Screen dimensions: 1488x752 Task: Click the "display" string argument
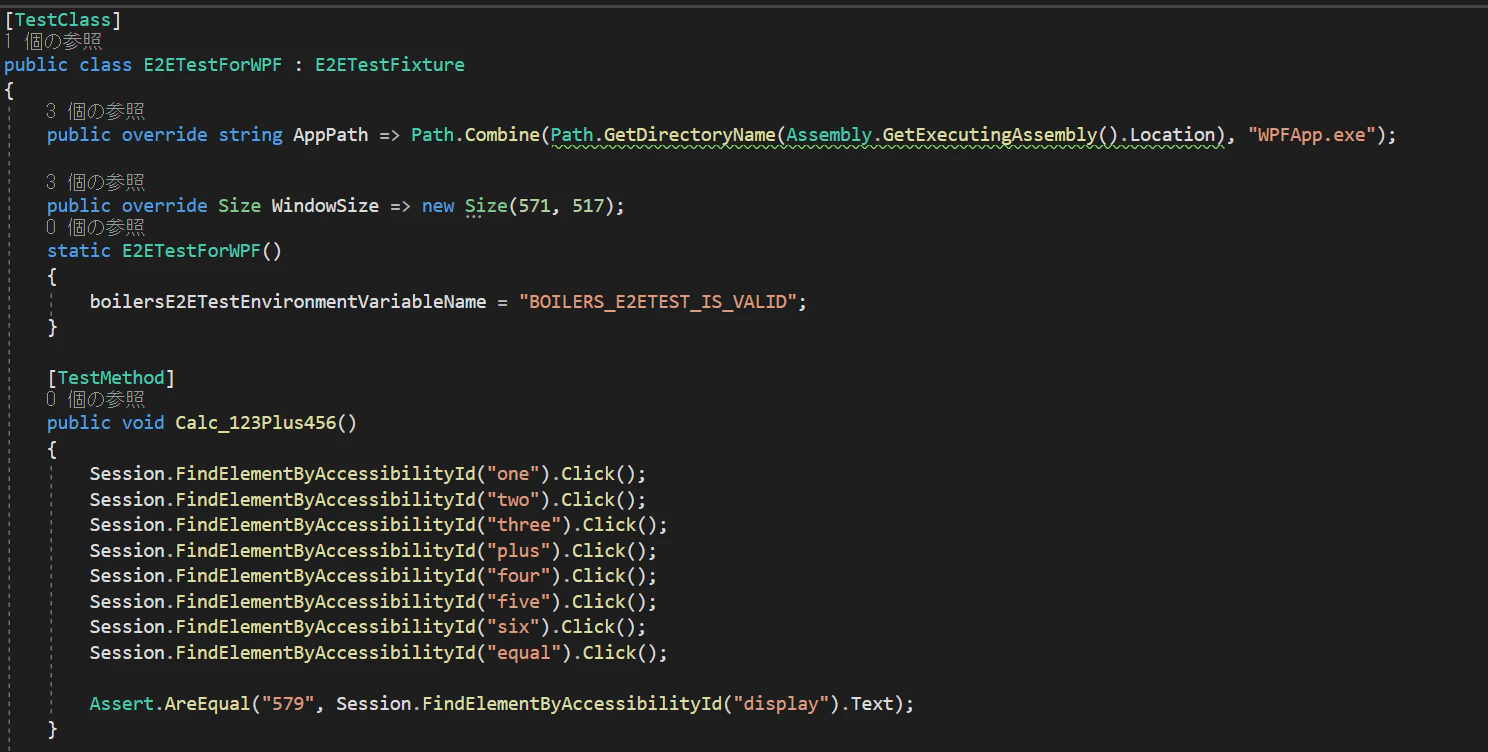[x=783, y=704]
